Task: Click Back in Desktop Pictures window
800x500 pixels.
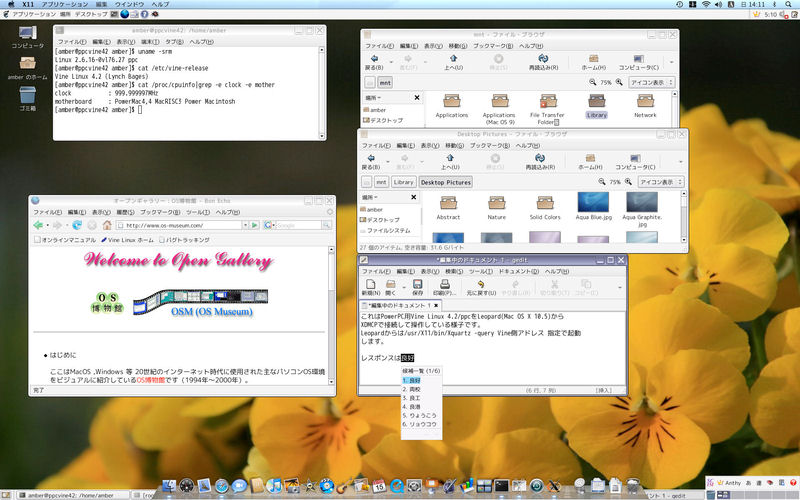Action: 371,162
